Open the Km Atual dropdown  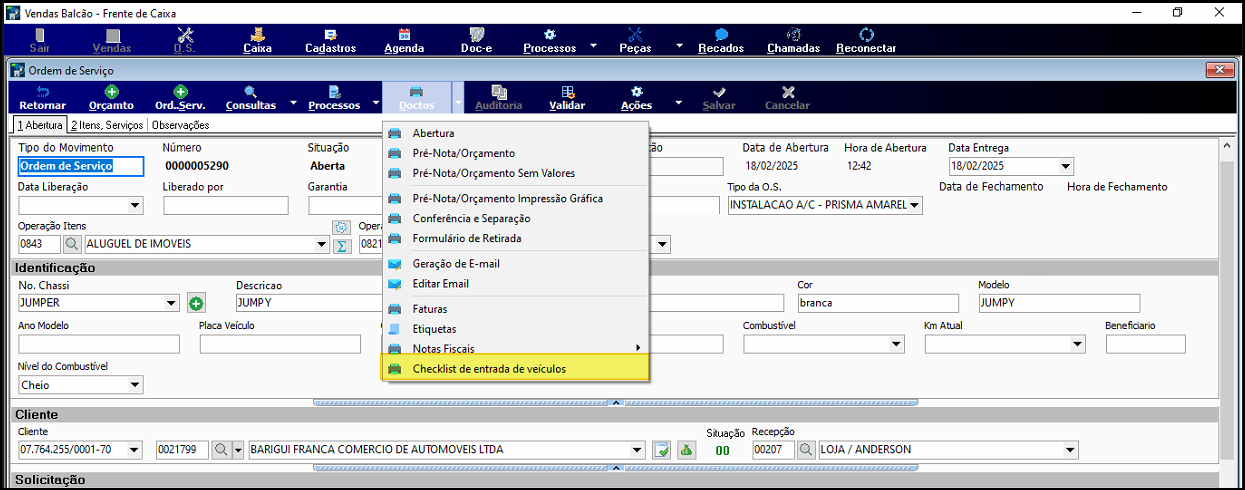[x=1077, y=344]
